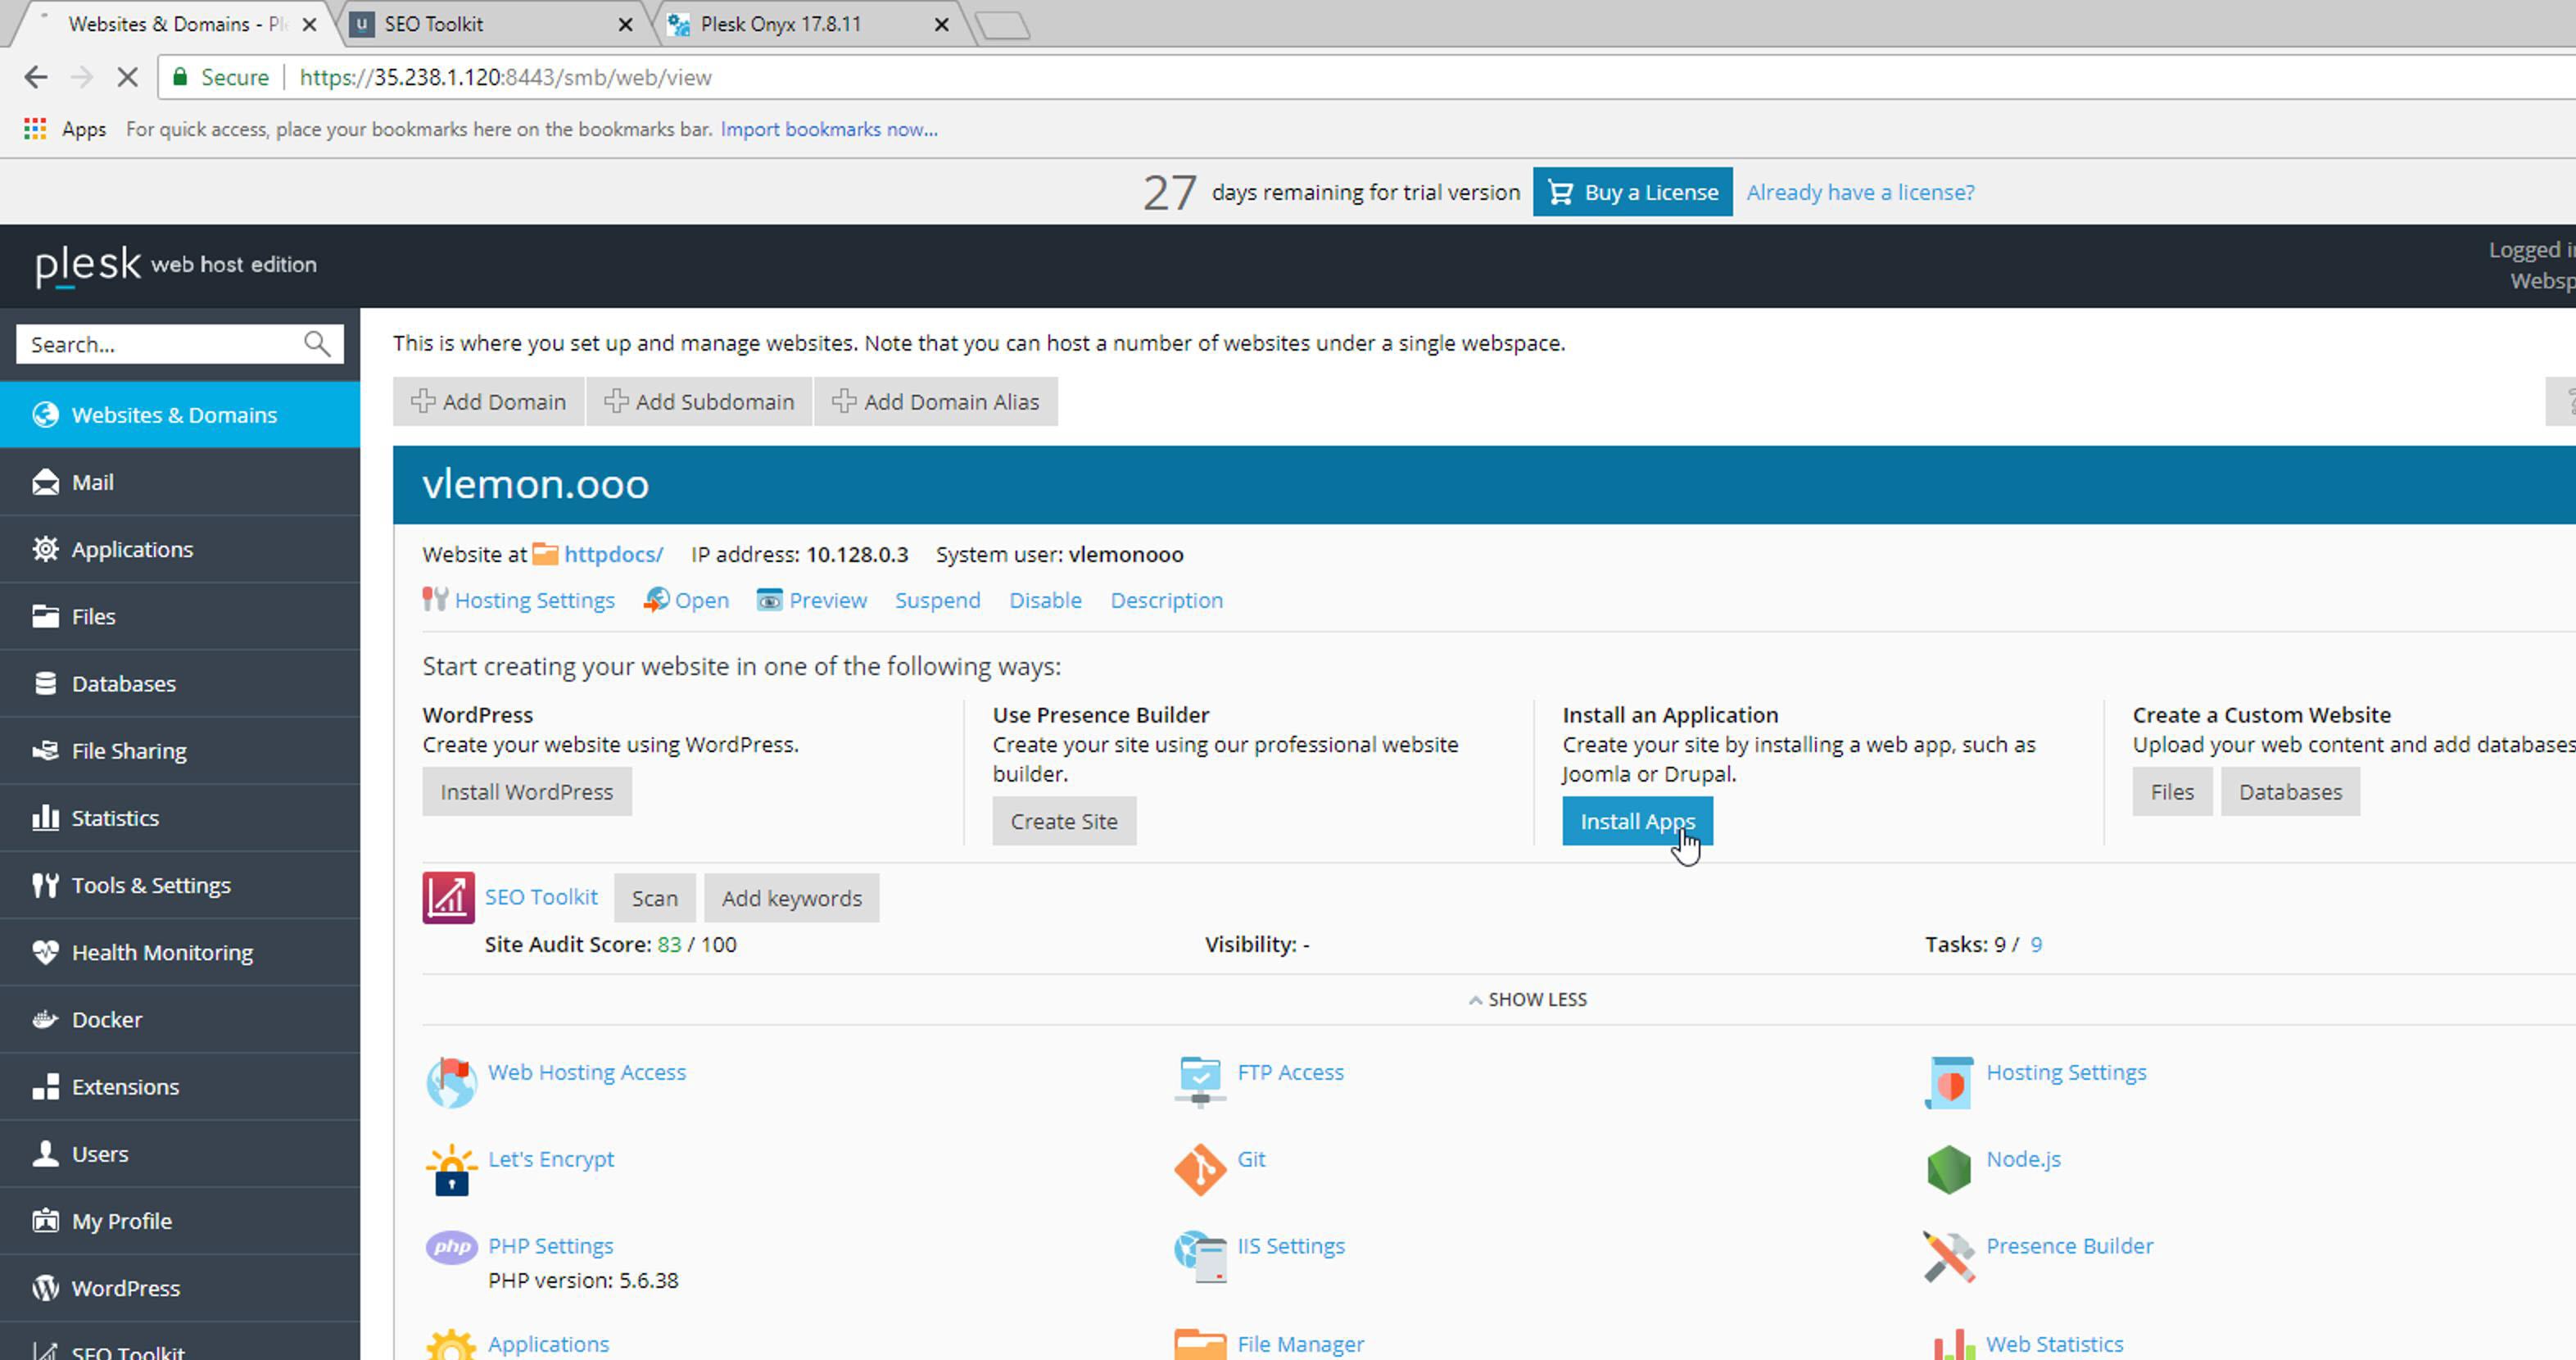The image size is (2576, 1360).
Task: Click inside the Search input field
Action: click(x=160, y=344)
